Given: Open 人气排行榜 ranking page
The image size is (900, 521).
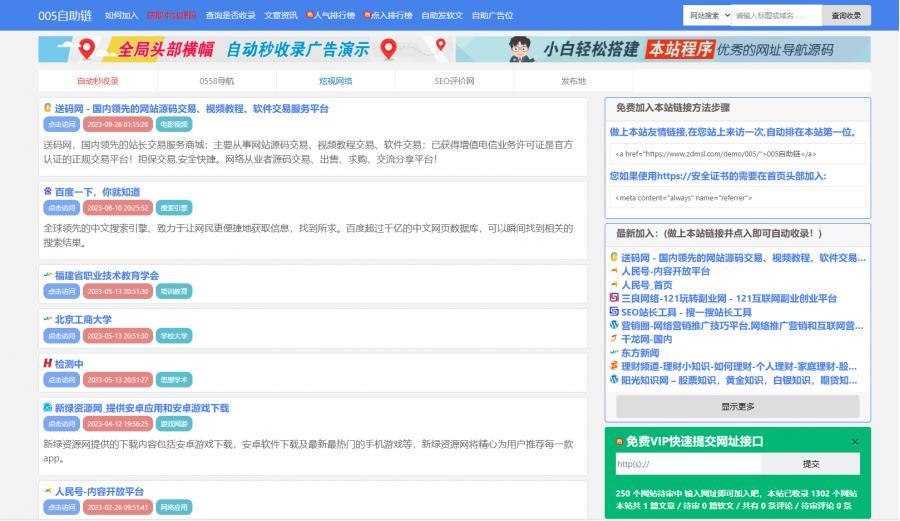Looking at the screenshot, I should (x=334, y=15).
